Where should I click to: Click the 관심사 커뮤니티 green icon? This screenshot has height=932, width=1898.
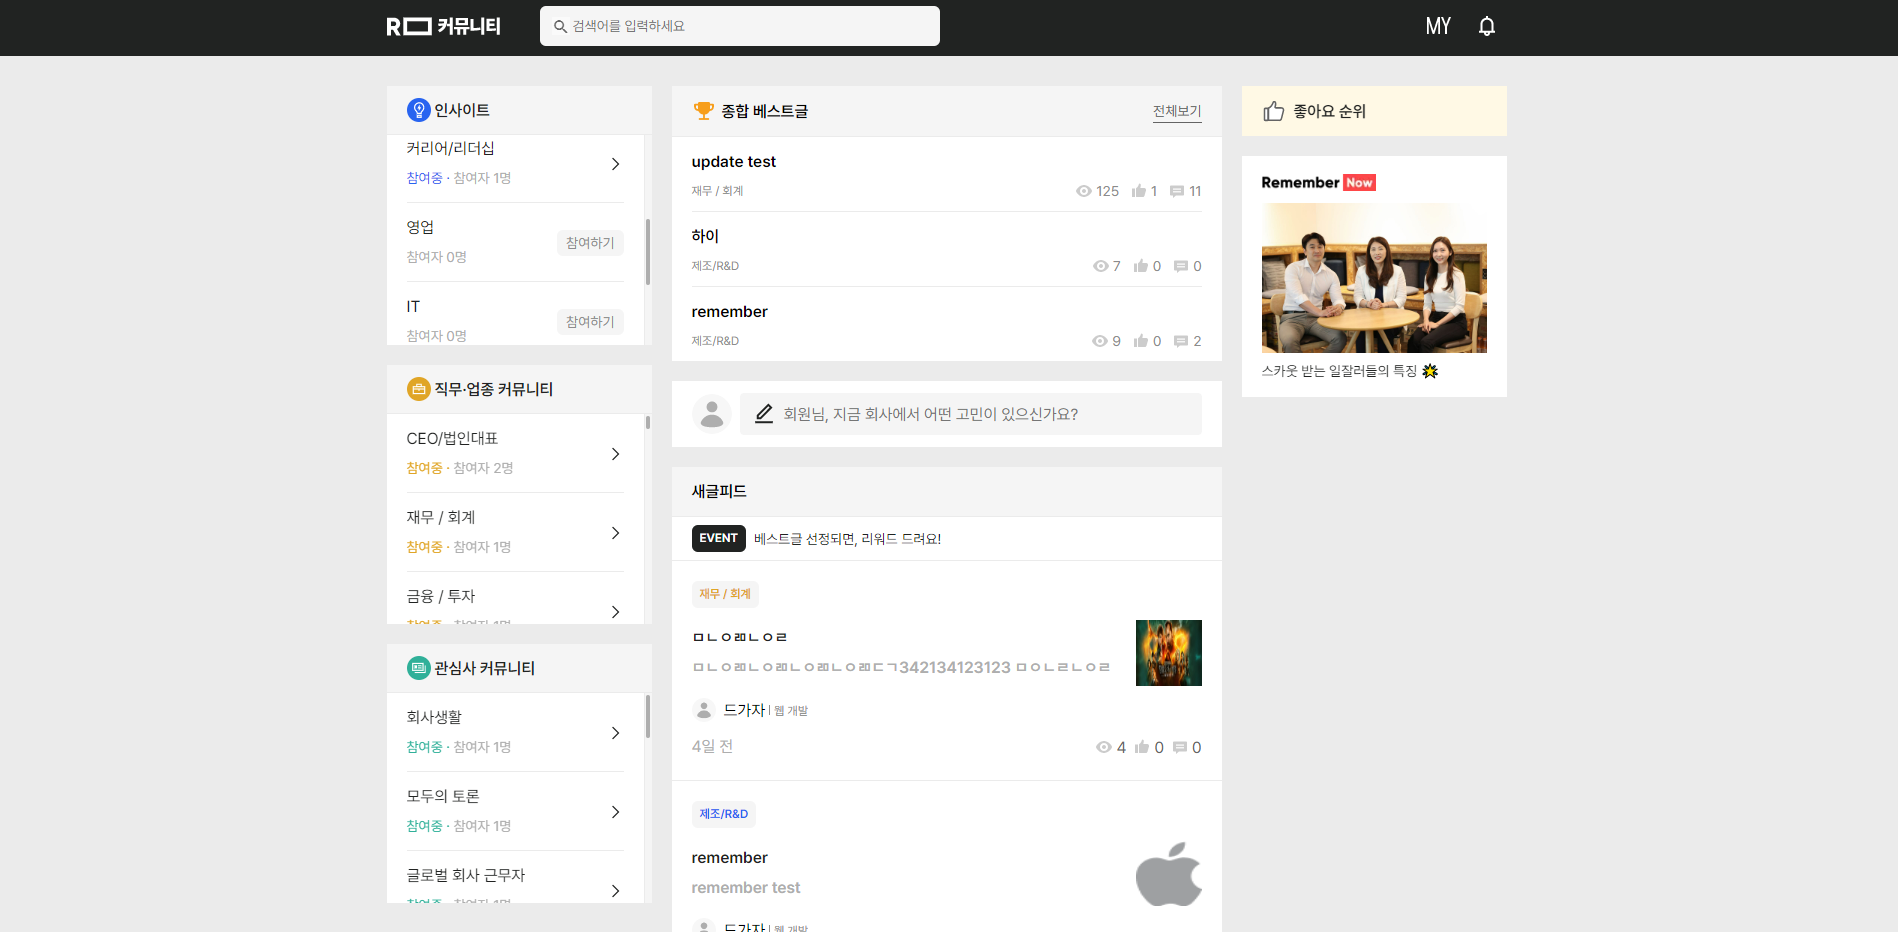pyautogui.click(x=418, y=668)
